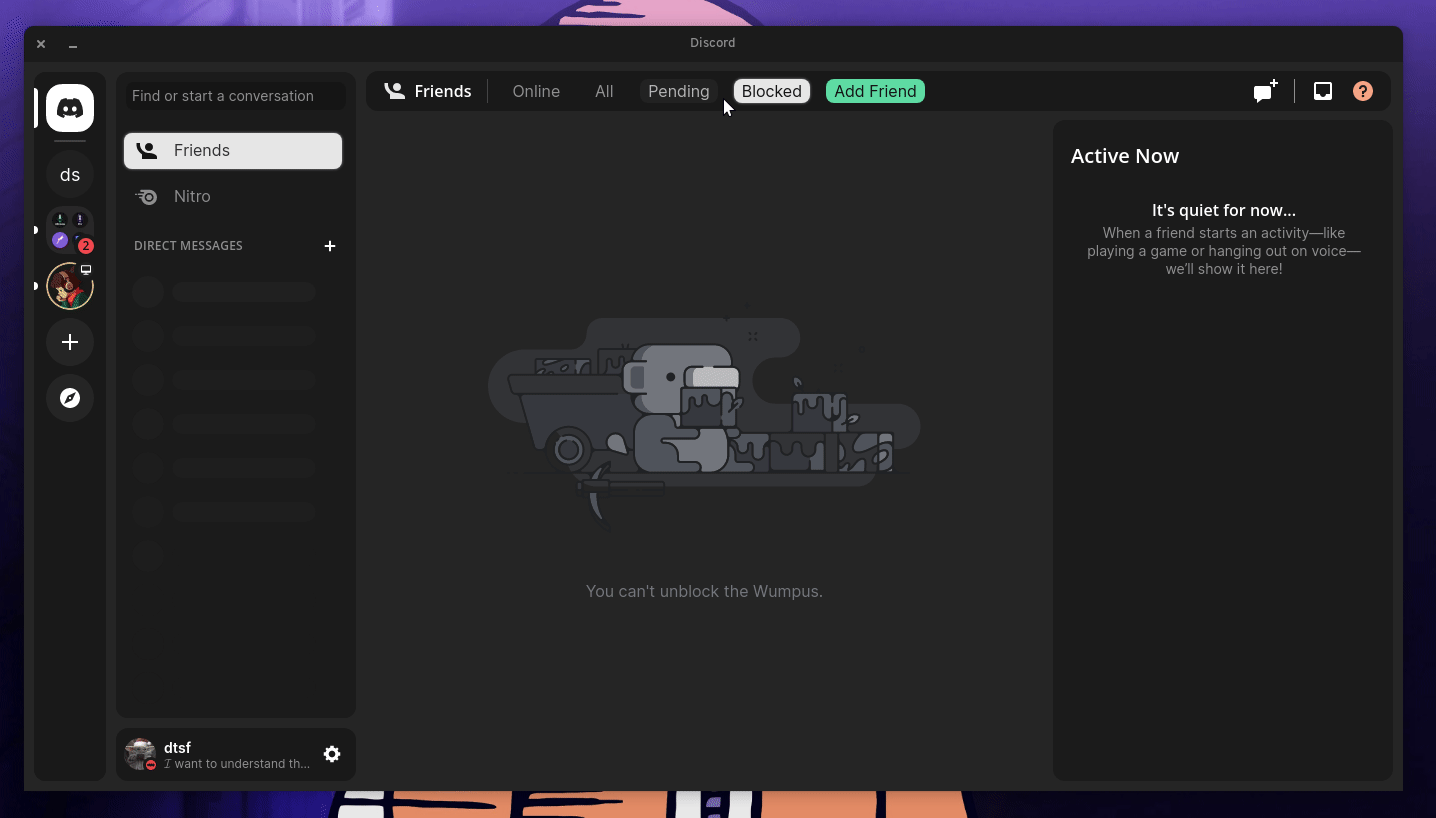Click dtsf user avatar
Viewport: 1436px width, 818px height.
click(x=140, y=754)
